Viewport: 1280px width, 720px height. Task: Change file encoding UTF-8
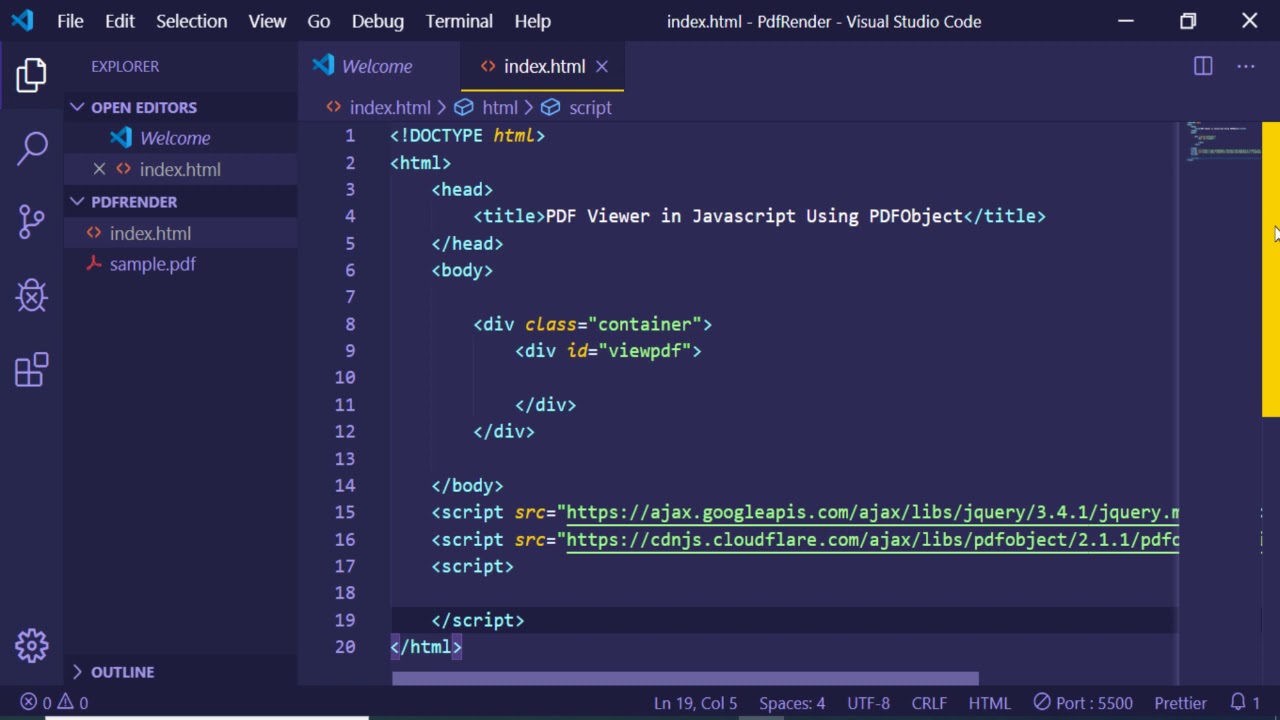coord(868,703)
